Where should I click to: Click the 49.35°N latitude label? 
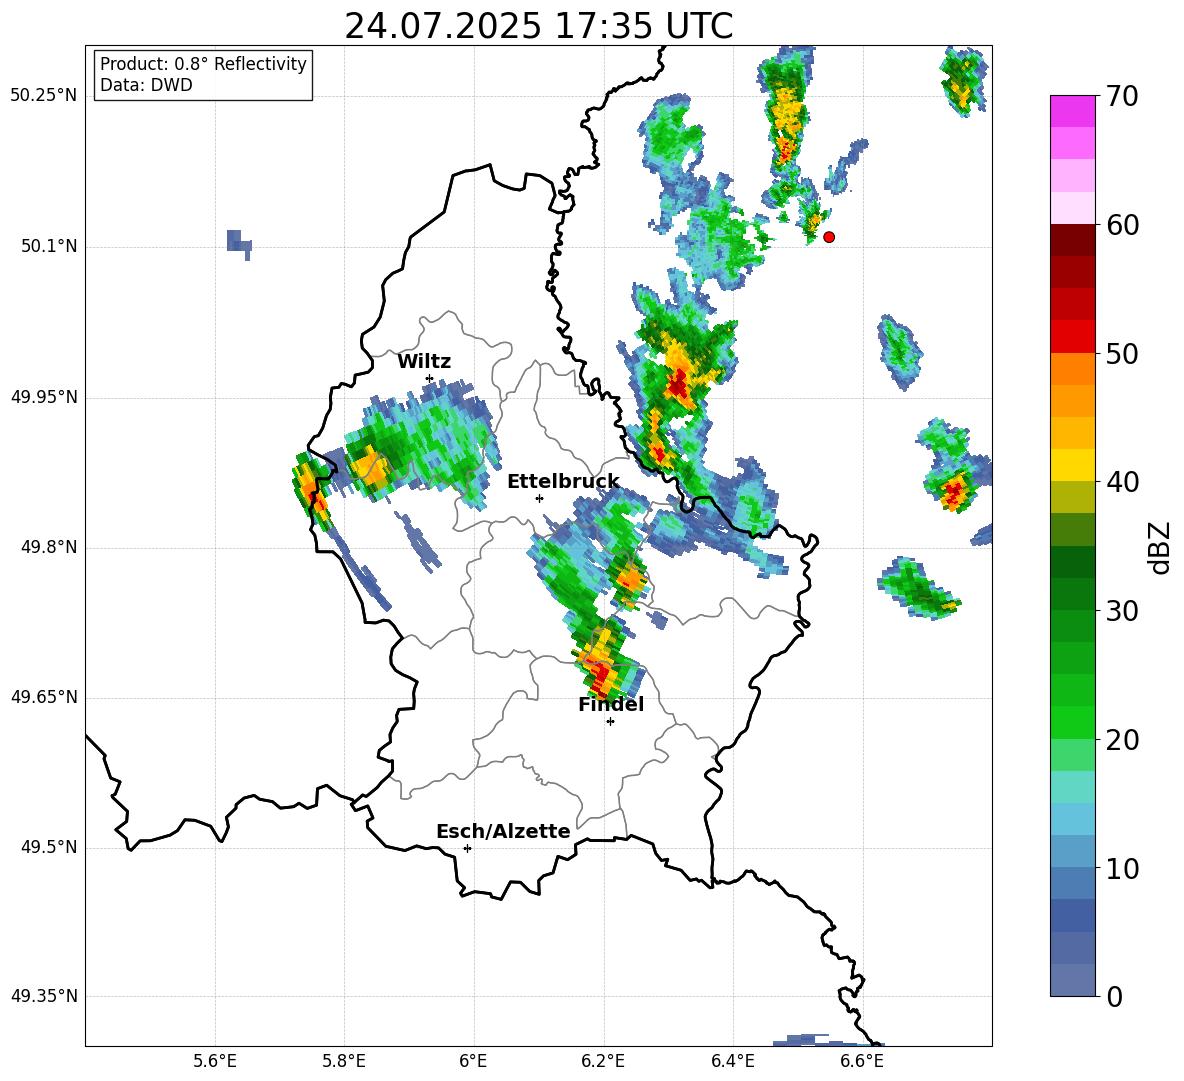pos(44,996)
